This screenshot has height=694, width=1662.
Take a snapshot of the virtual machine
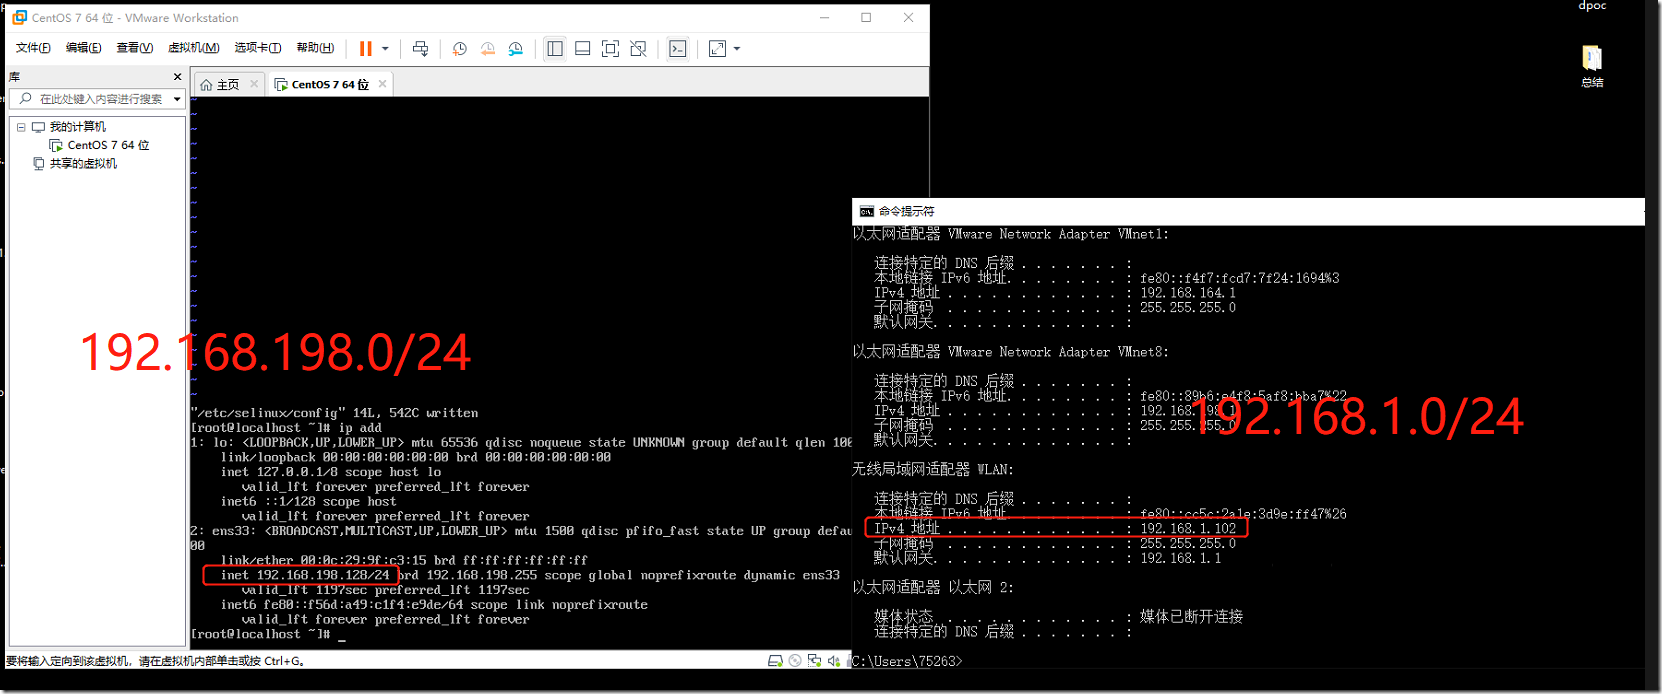459,48
